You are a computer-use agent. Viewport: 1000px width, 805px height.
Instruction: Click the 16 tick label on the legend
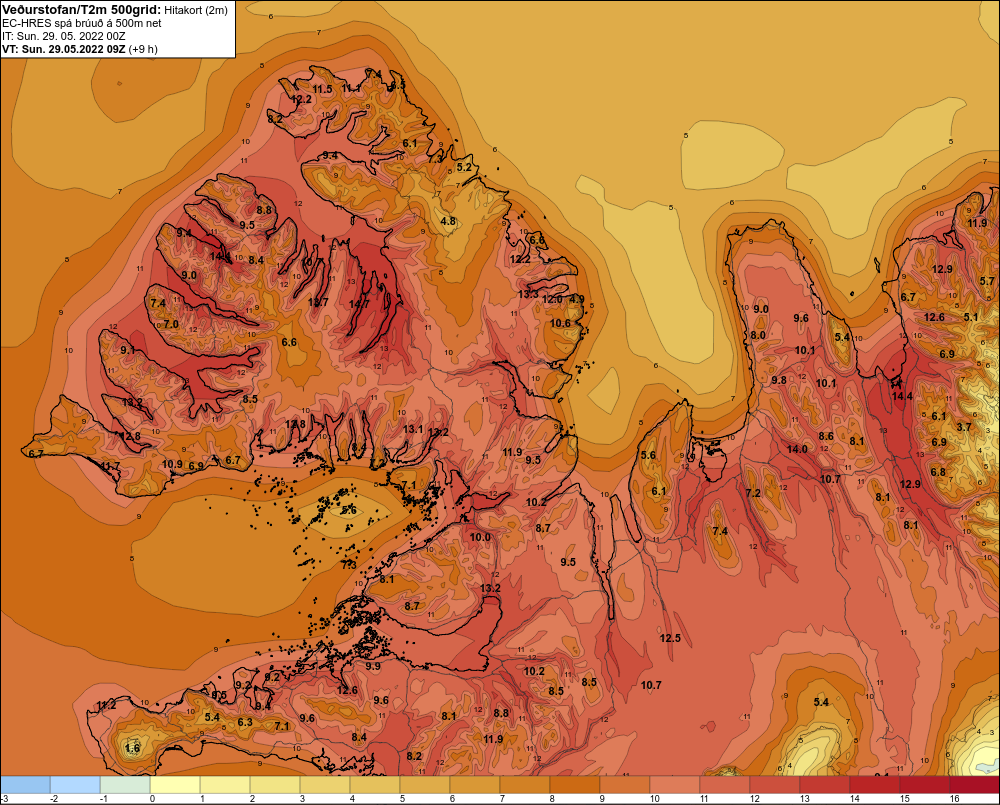[x=955, y=799]
